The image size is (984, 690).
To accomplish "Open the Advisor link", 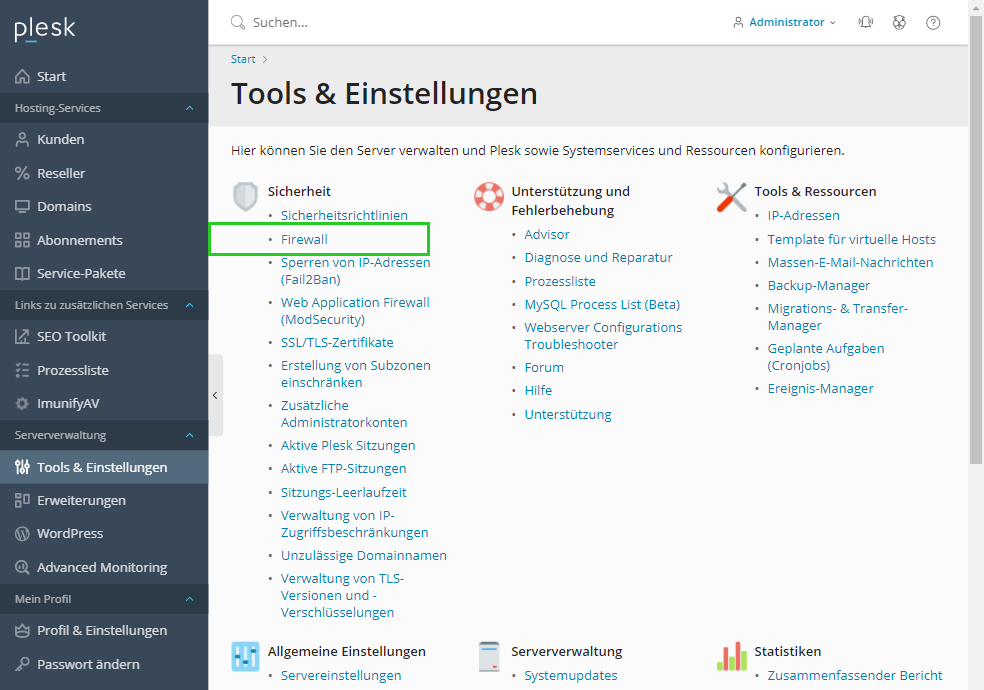I will pyautogui.click(x=547, y=235).
